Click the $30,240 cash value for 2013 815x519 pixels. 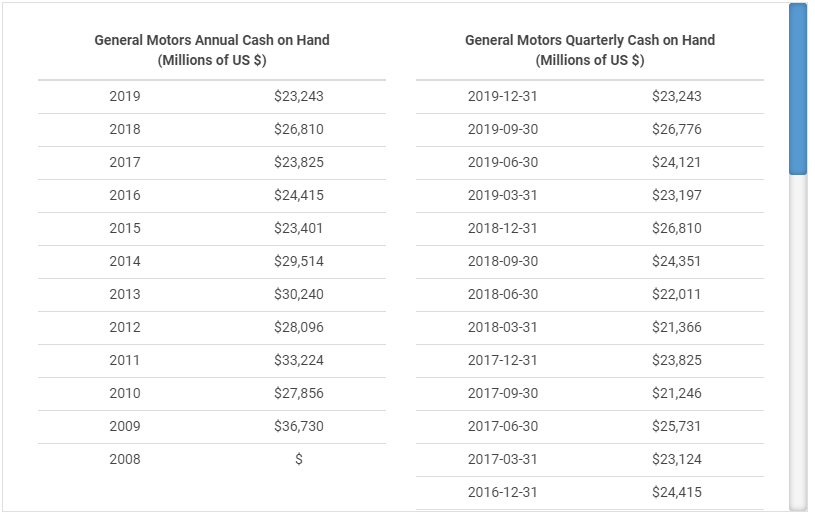tap(299, 294)
